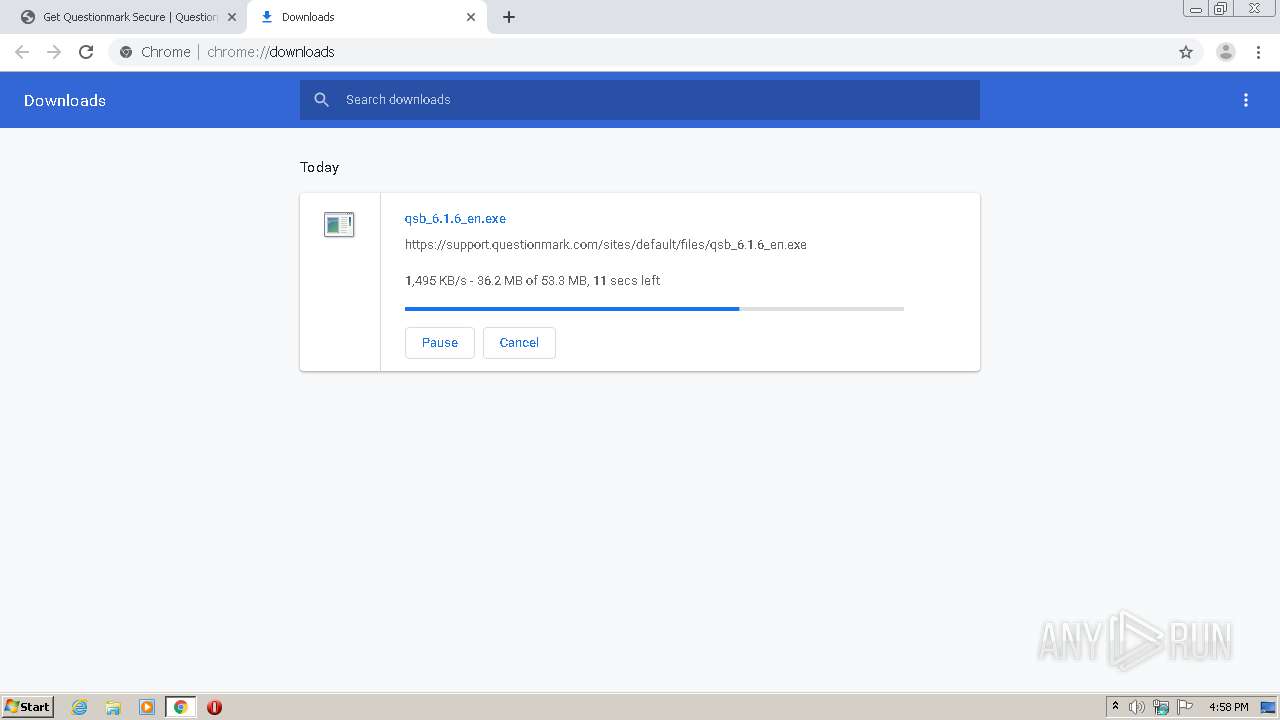Click the Chrome taskbar button
Image resolution: width=1280 pixels, height=720 pixels.
[180, 707]
